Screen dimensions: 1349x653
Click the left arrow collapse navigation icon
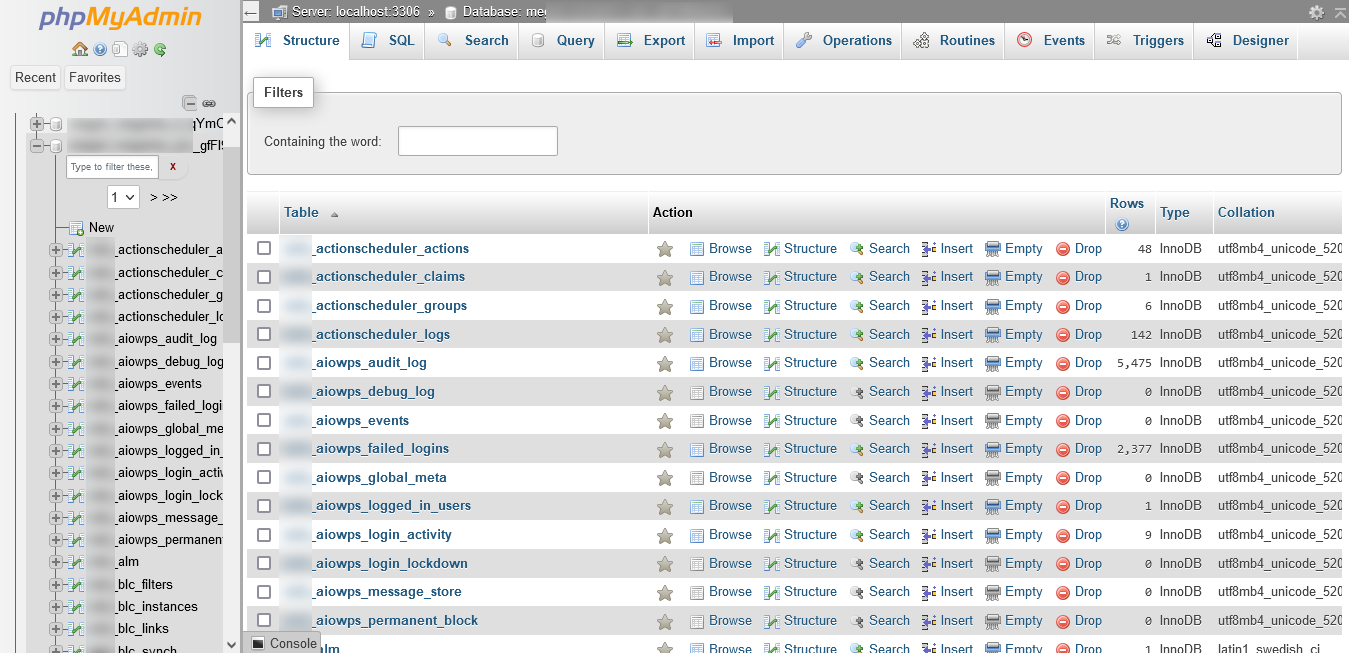tap(251, 12)
